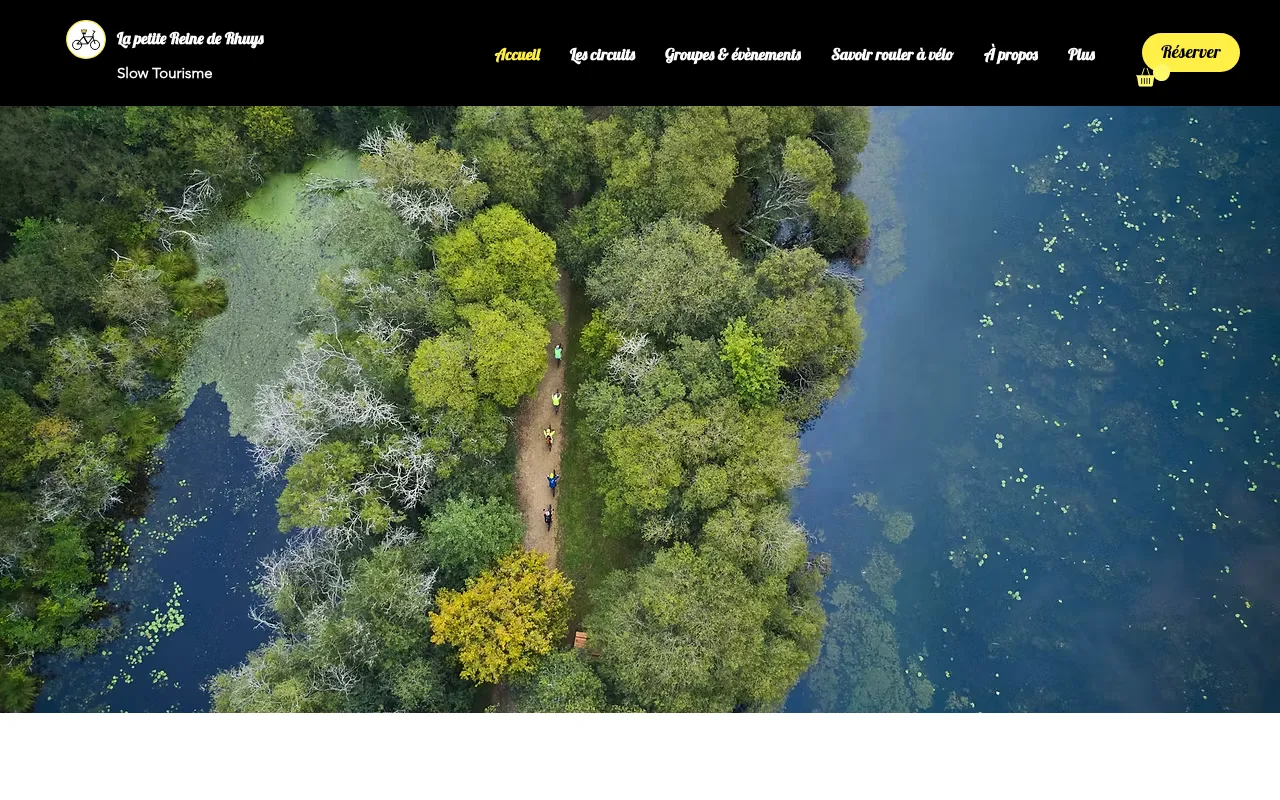Open the Accueil menu item
1280x800 pixels.
[x=517, y=54]
